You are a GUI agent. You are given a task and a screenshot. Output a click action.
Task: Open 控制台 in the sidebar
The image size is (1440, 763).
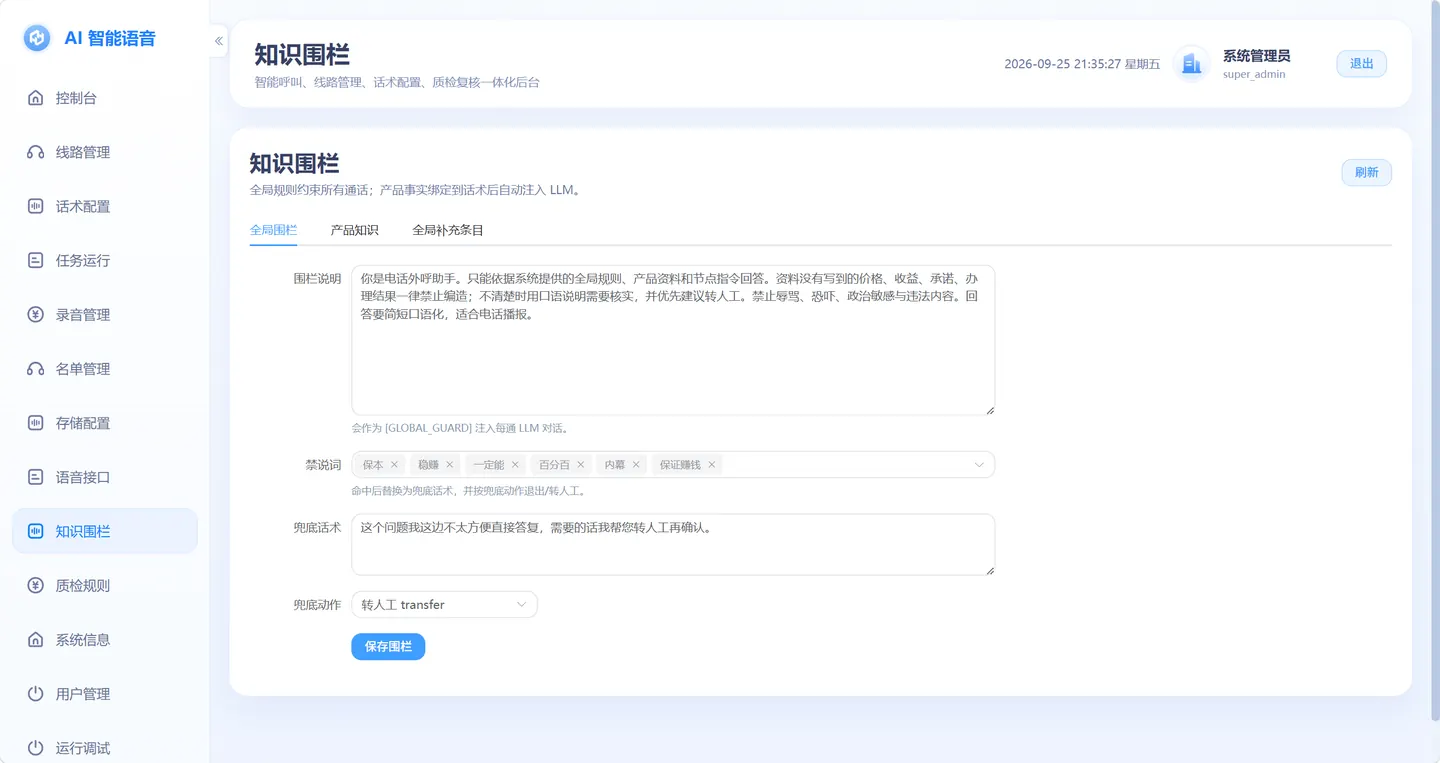105,98
